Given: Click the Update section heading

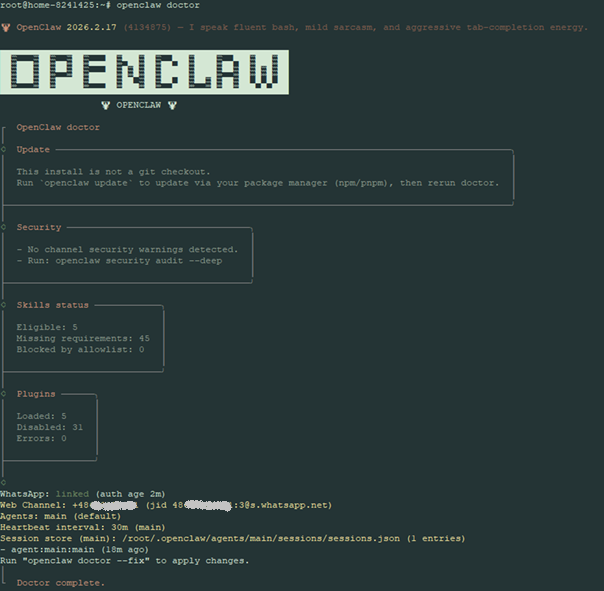Looking at the screenshot, I should click(x=33, y=149).
